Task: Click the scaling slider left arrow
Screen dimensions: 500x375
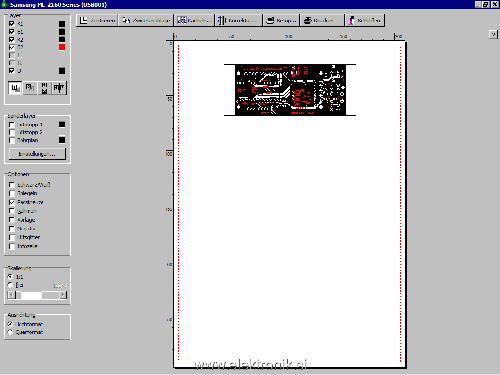Action: (12, 295)
